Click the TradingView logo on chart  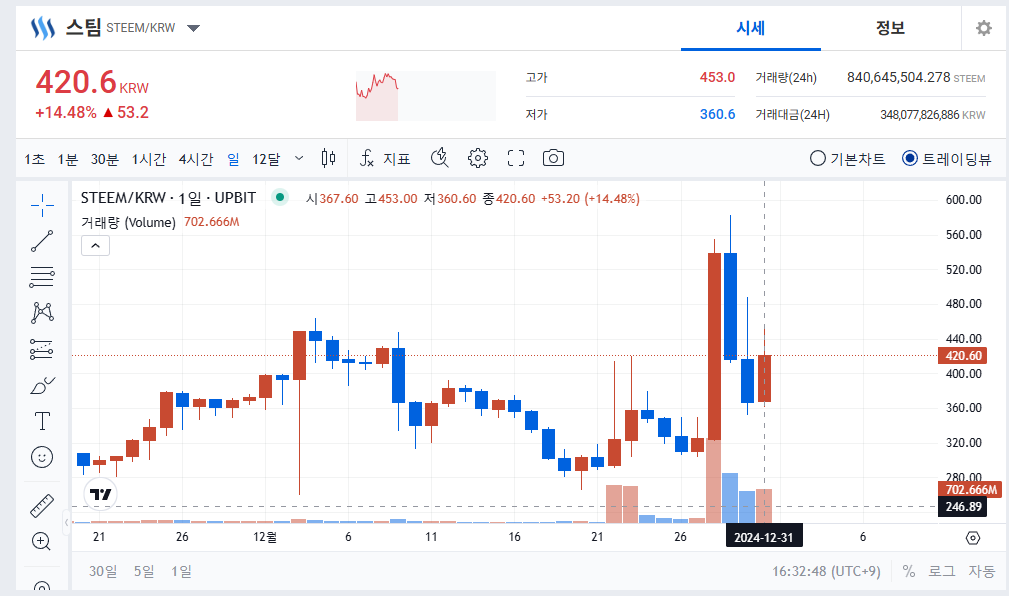(100, 494)
